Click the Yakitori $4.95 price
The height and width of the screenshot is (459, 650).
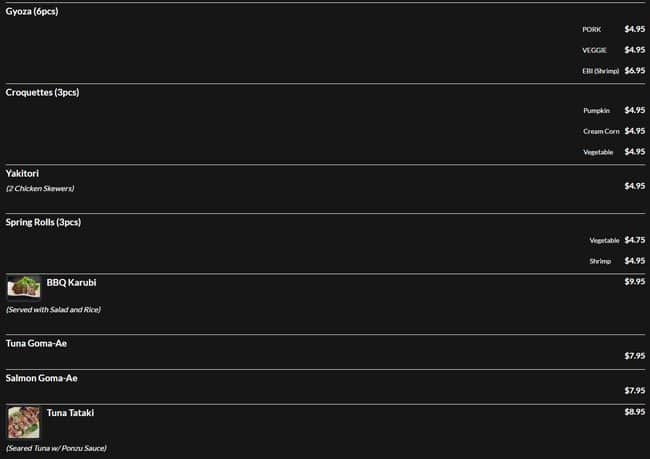coord(634,186)
